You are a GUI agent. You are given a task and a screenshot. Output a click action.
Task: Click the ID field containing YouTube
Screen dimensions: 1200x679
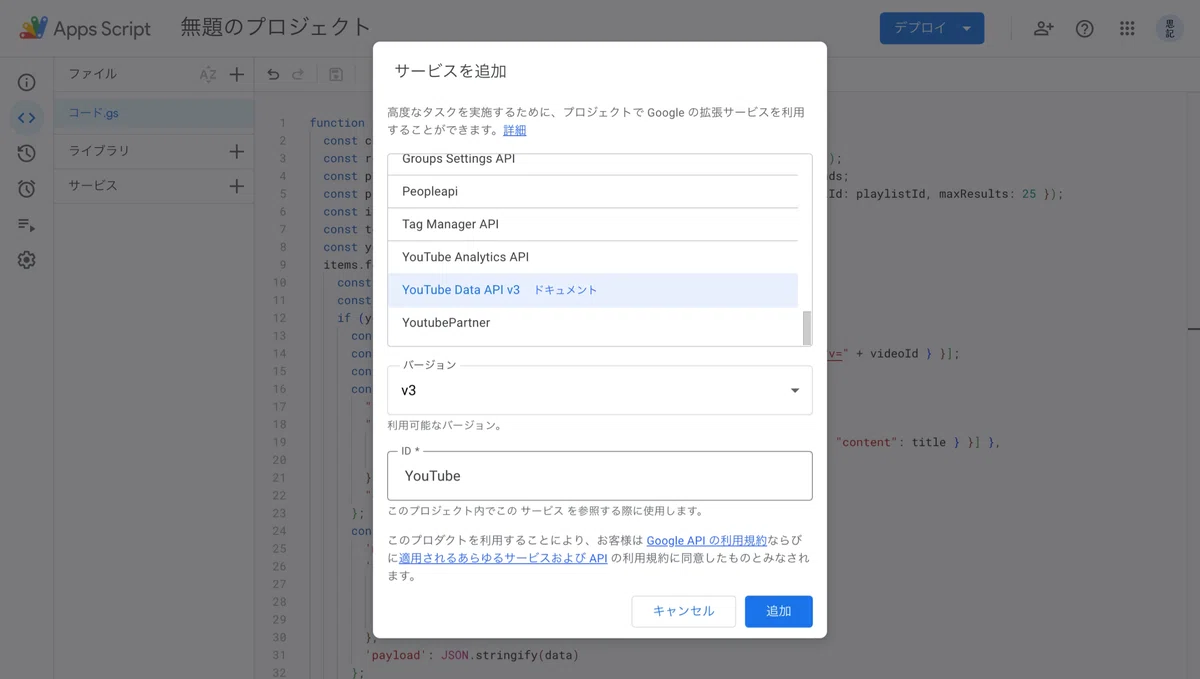click(x=600, y=476)
